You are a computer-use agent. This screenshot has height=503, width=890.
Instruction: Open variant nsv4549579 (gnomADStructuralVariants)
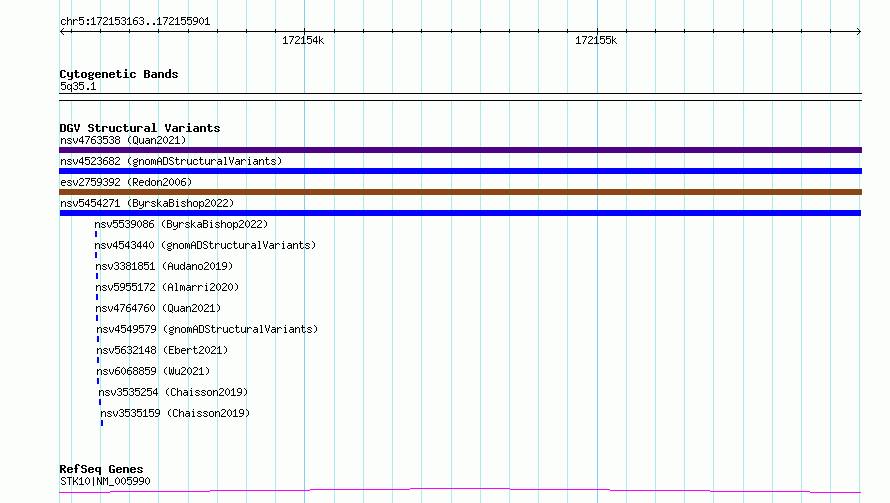coord(207,329)
